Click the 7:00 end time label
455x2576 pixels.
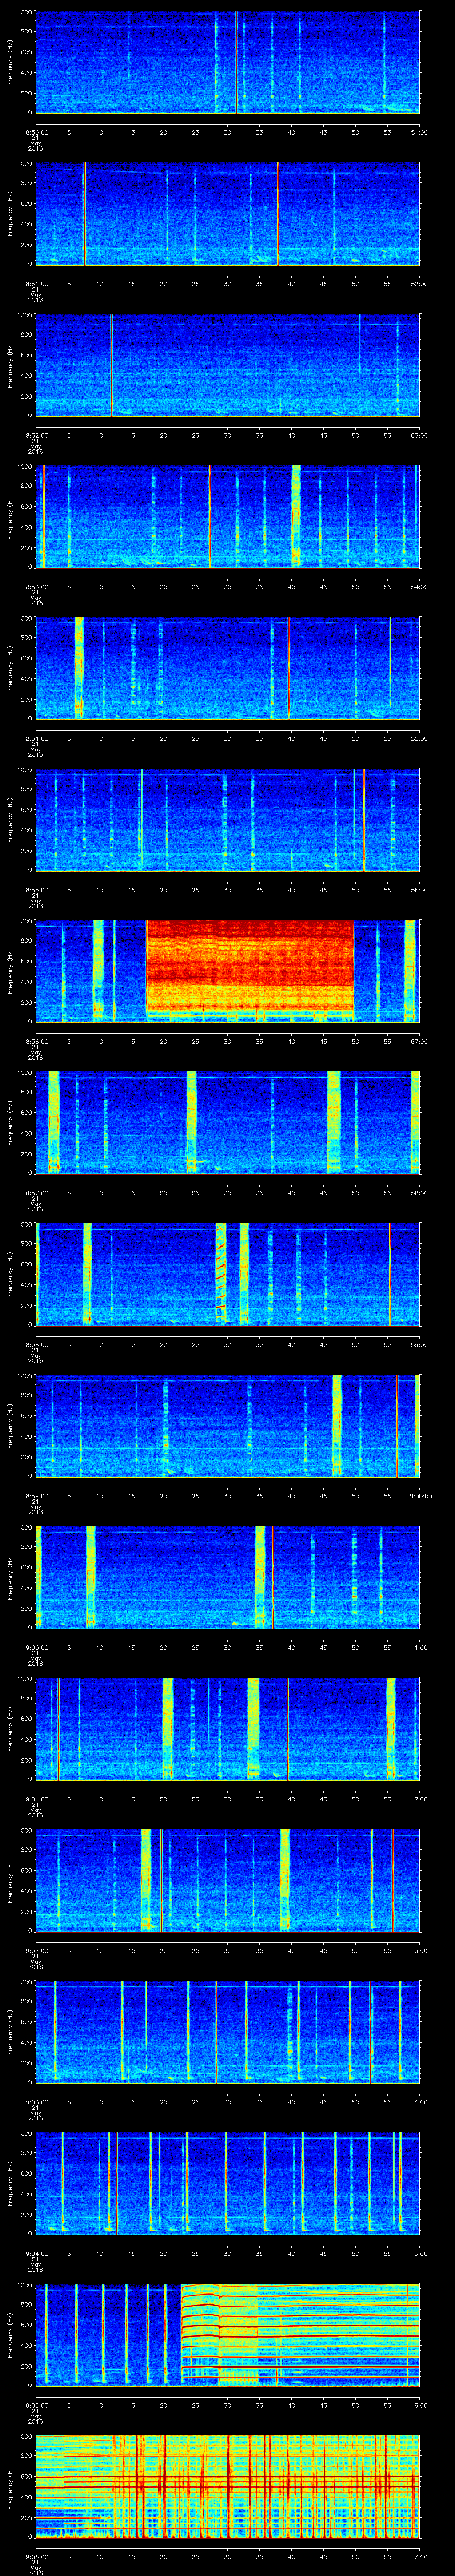point(421,2556)
